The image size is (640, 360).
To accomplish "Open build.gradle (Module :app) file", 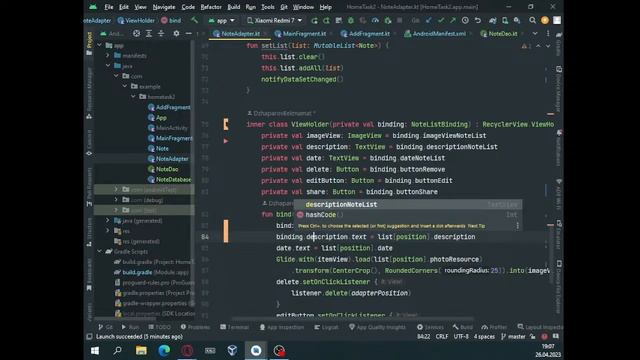I will pos(152,272).
